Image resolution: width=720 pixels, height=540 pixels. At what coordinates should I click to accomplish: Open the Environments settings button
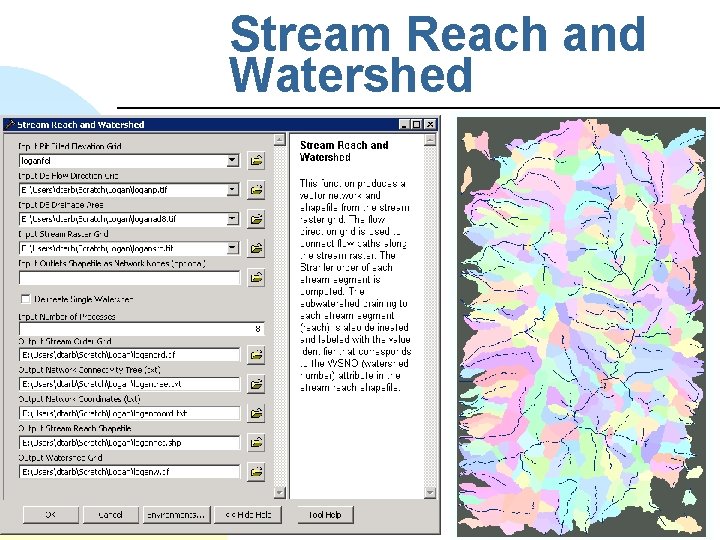click(176, 515)
